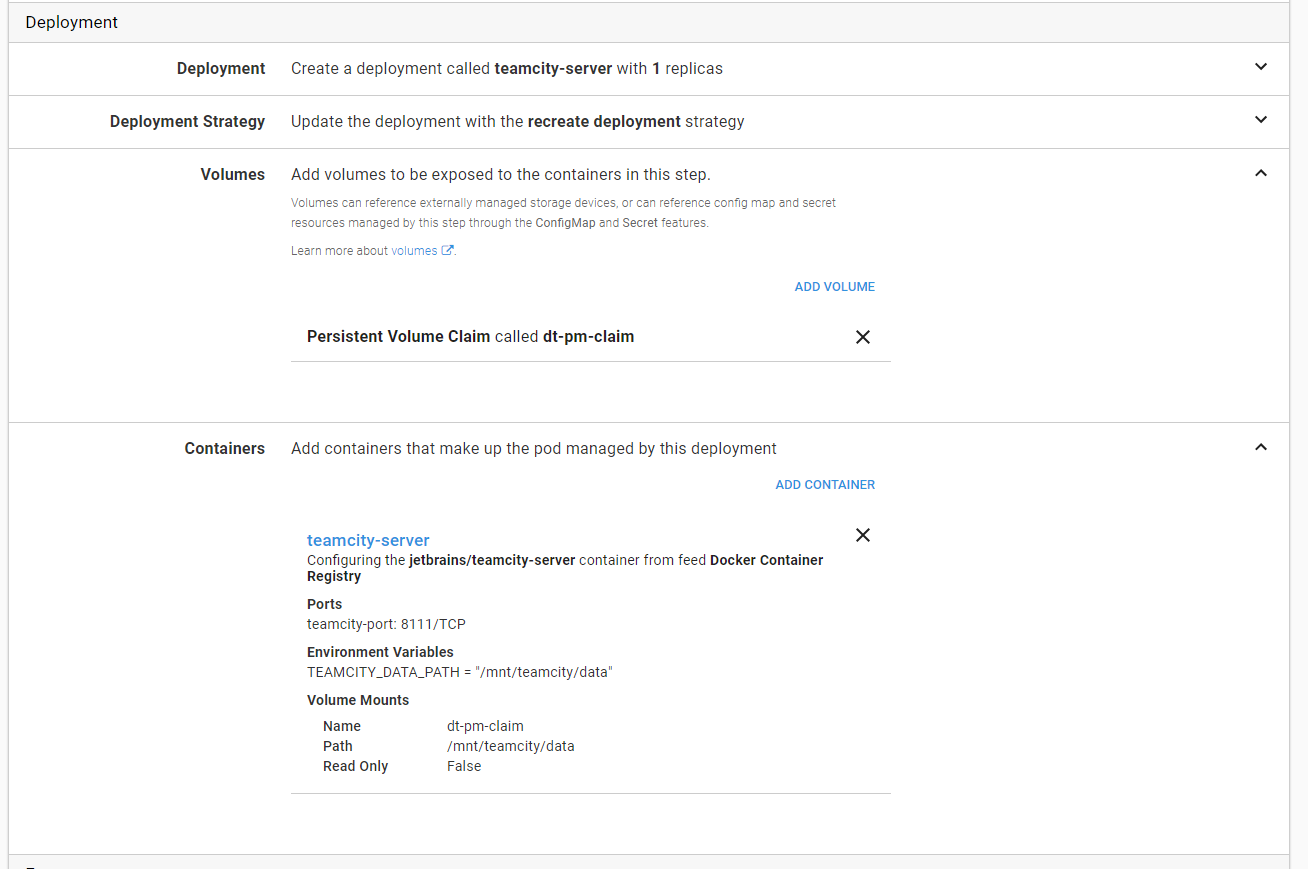This screenshot has width=1308, height=869.
Task: Click the /mnt/teamcity/data volume mount path
Action: pyautogui.click(x=510, y=746)
